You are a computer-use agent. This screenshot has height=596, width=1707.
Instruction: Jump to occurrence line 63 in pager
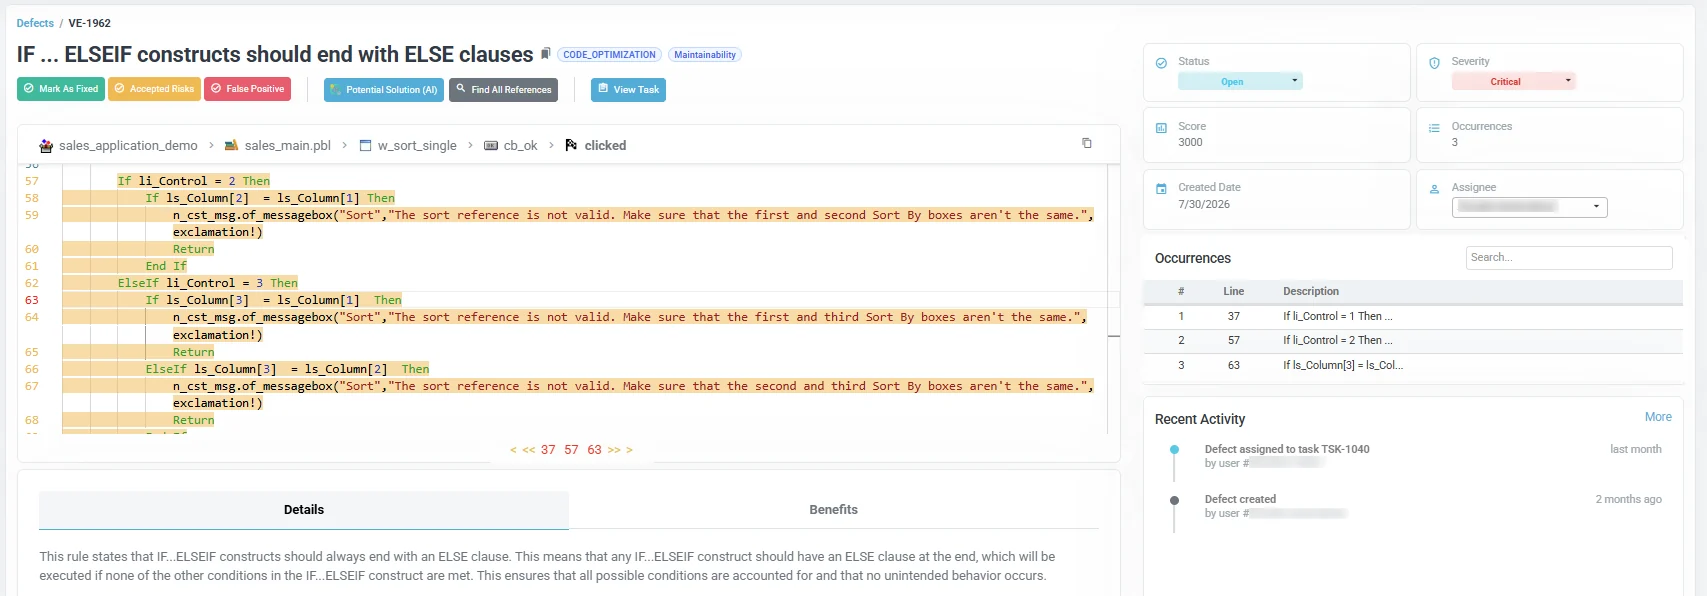[594, 450]
